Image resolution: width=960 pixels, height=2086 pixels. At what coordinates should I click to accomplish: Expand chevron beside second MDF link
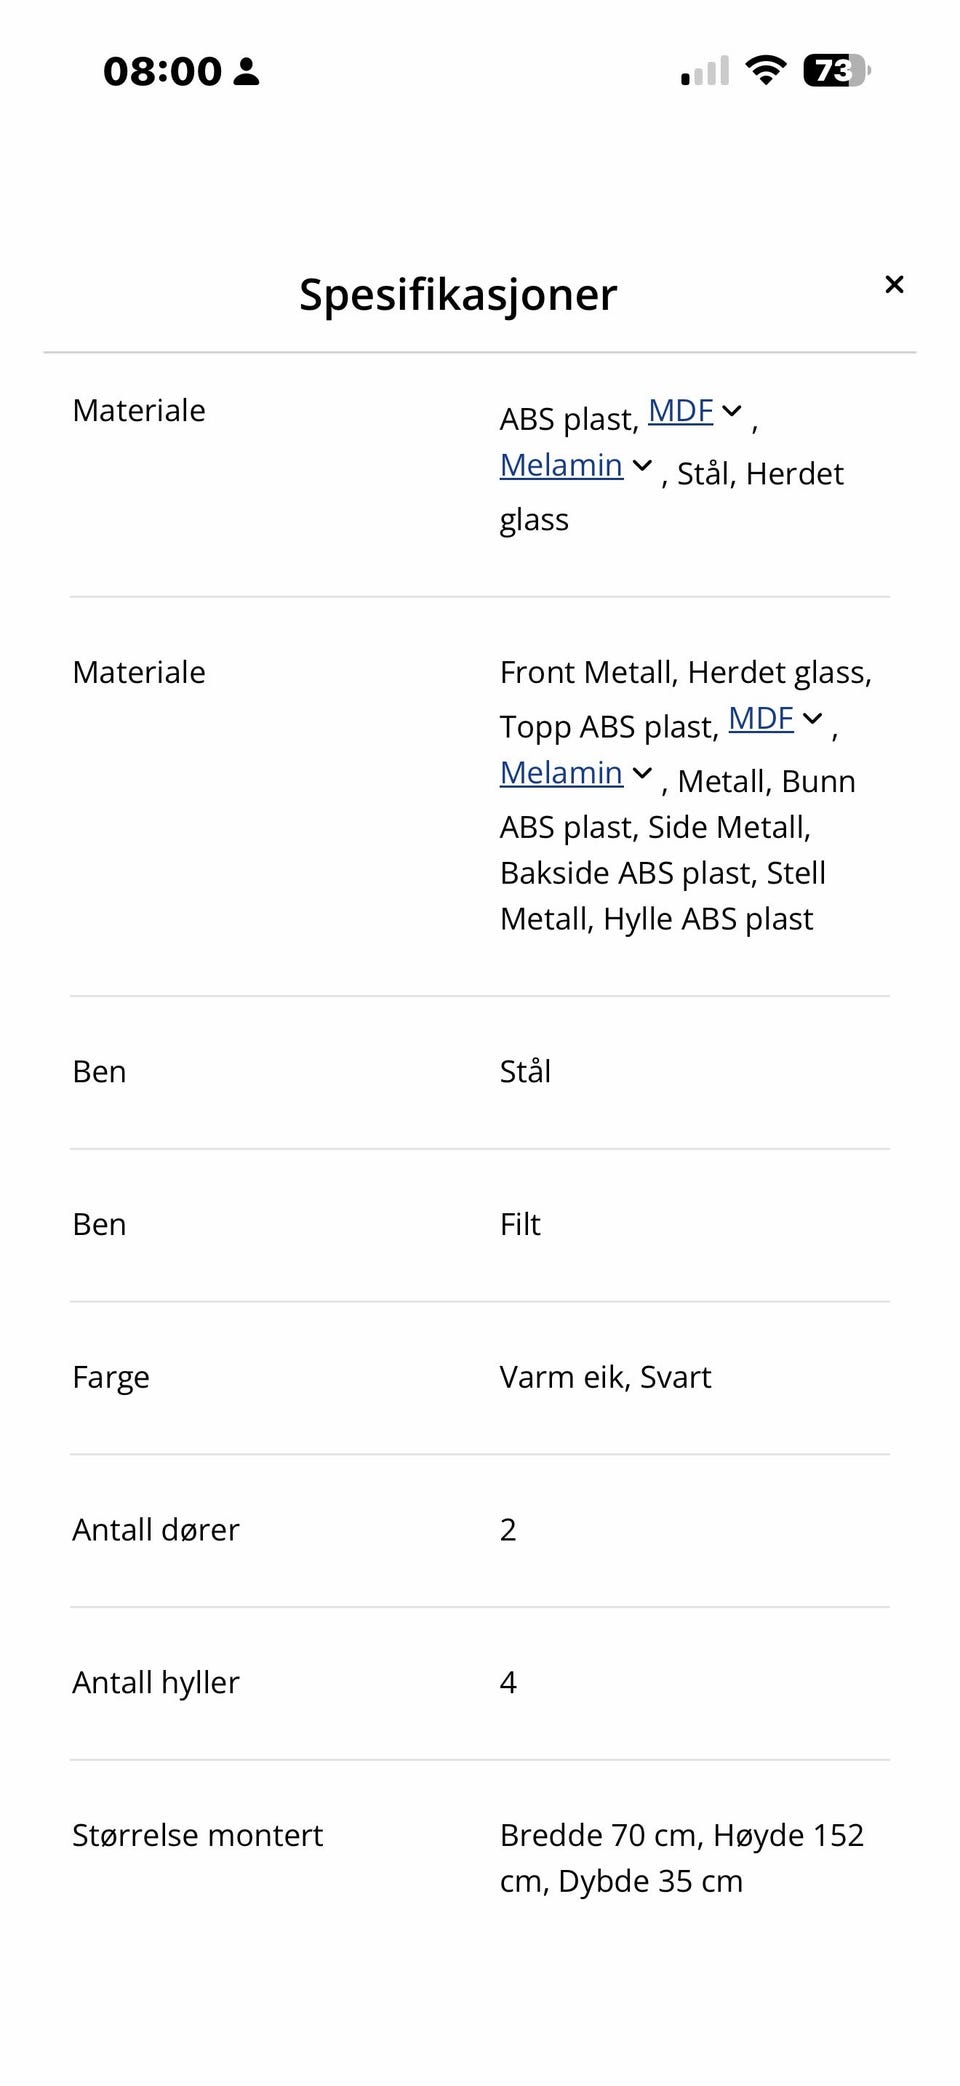pyautogui.click(x=812, y=719)
